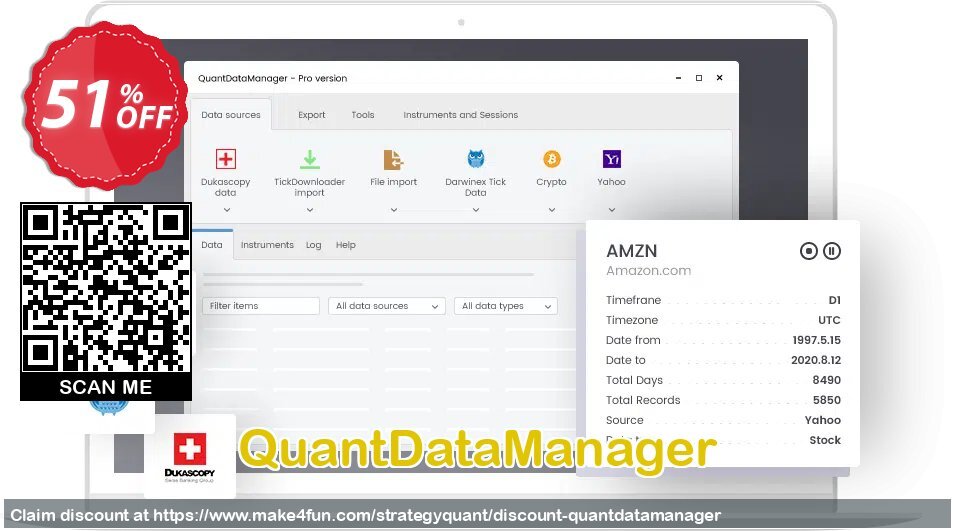This screenshot has width=954, height=531.
Task: Close the QuantDataManager window
Action: point(720,78)
